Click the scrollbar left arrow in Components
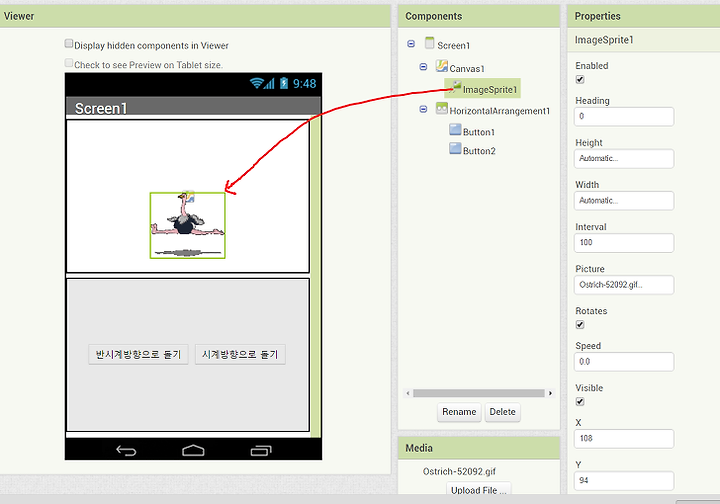 (x=408, y=393)
